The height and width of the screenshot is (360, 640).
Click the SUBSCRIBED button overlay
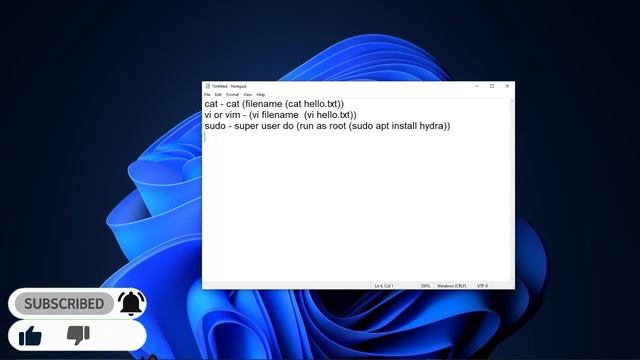click(64, 304)
